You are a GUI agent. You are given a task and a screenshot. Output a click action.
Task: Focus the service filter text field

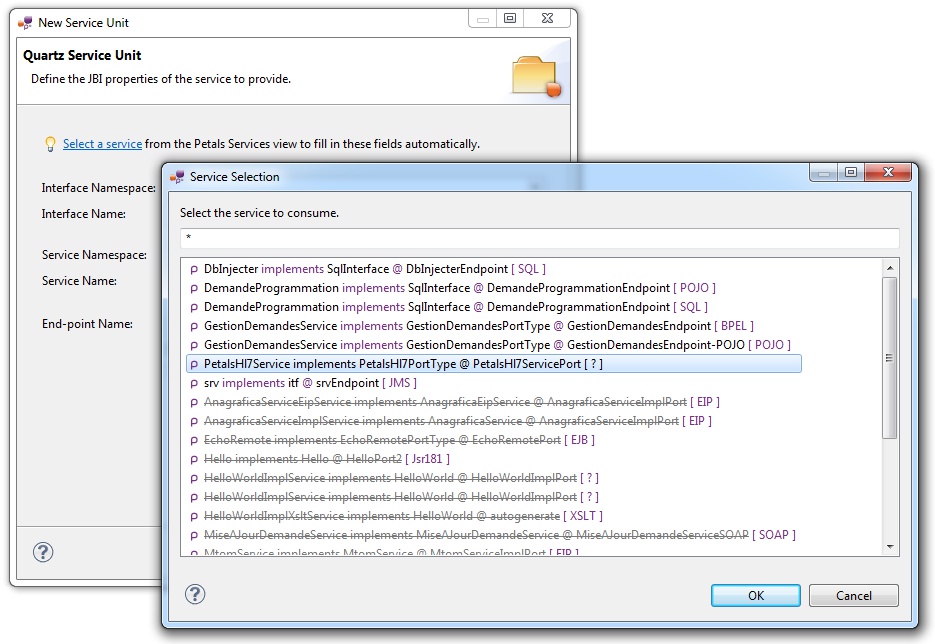539,238
